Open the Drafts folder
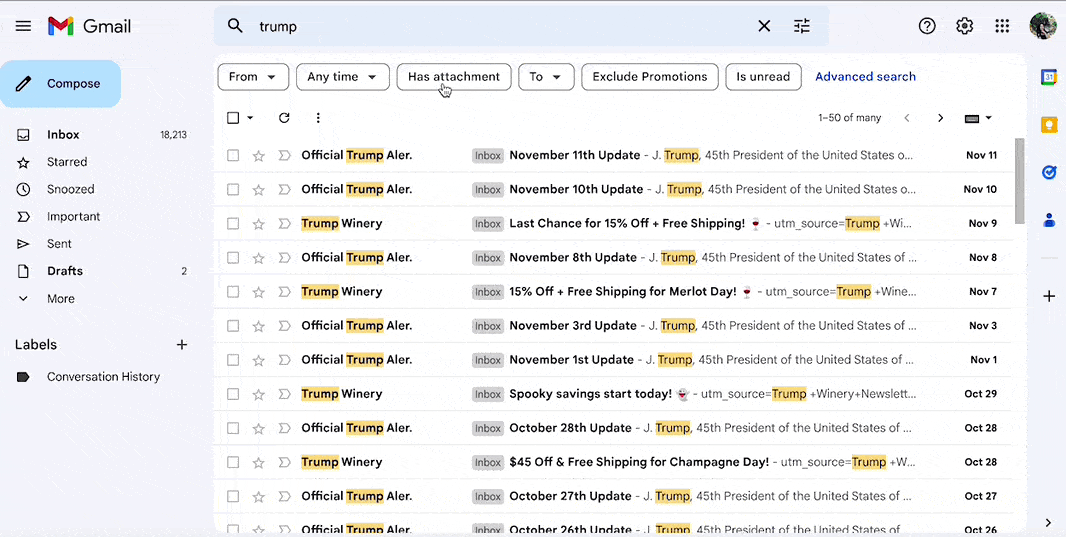 (x=64, y=271)
